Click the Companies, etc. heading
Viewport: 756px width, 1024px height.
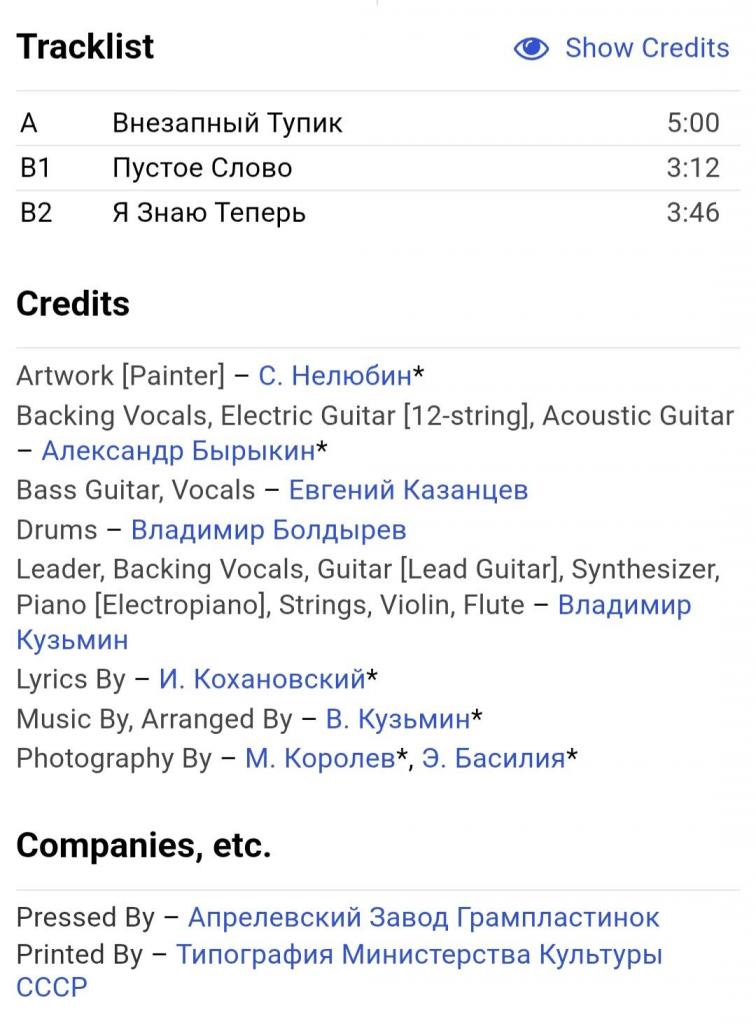pyautogui.click(x=144, y=845)
